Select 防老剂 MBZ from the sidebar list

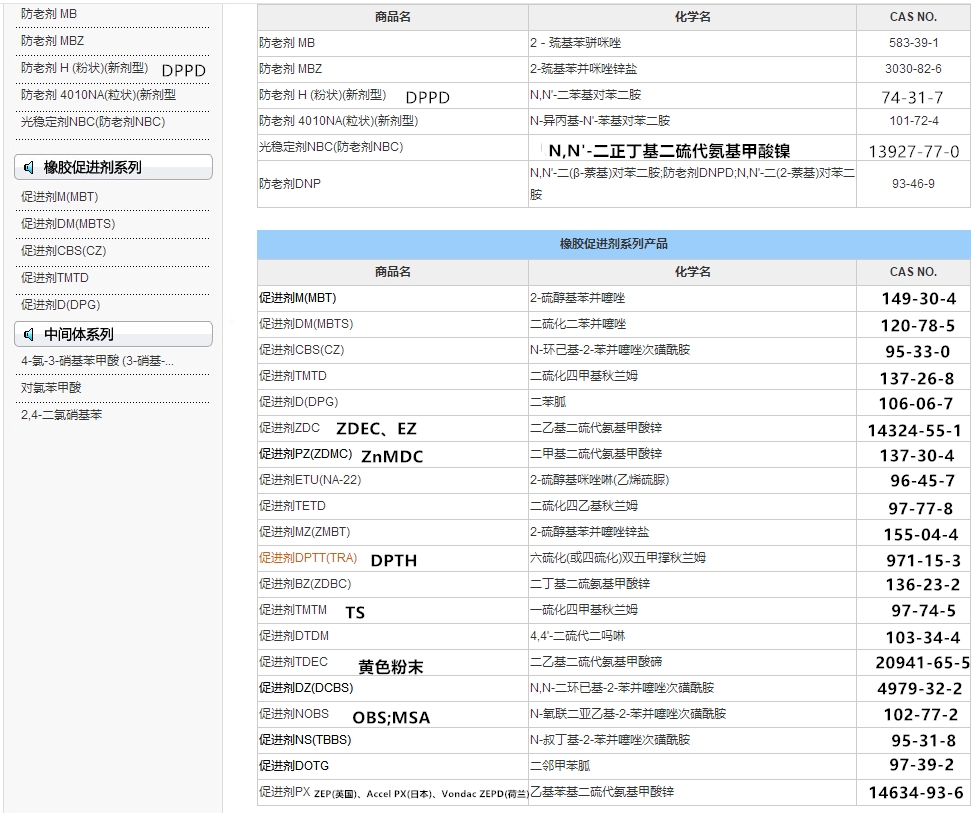(52, 41)
